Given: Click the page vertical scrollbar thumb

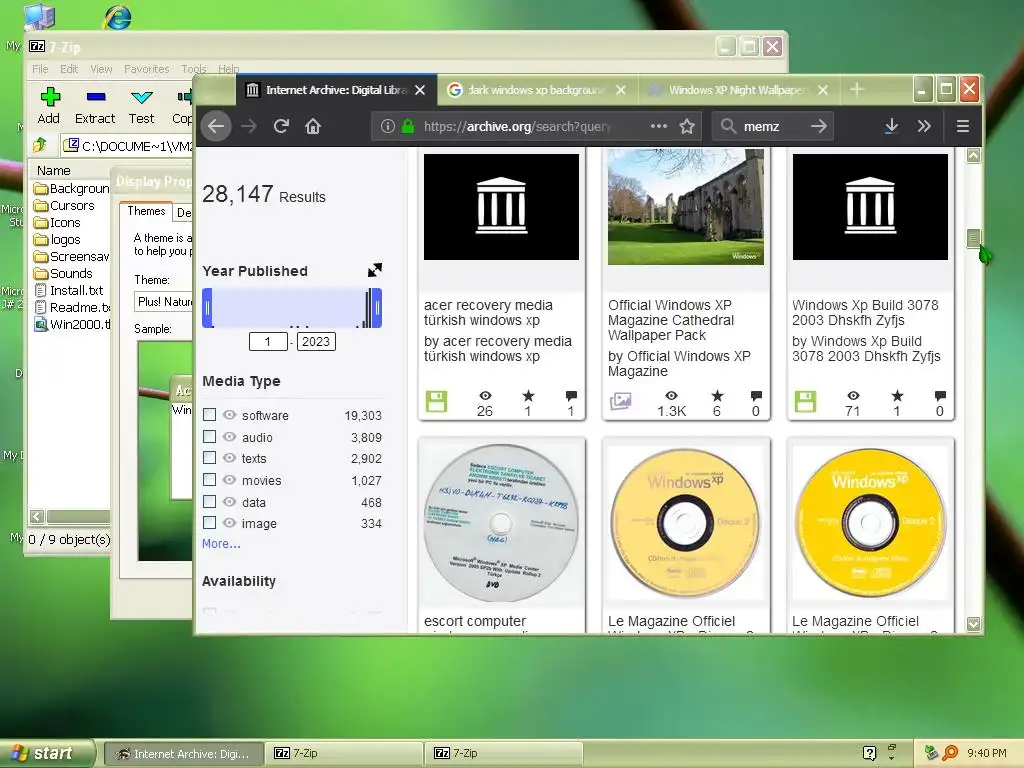Looking at the screenshot, I should (973, 238).
